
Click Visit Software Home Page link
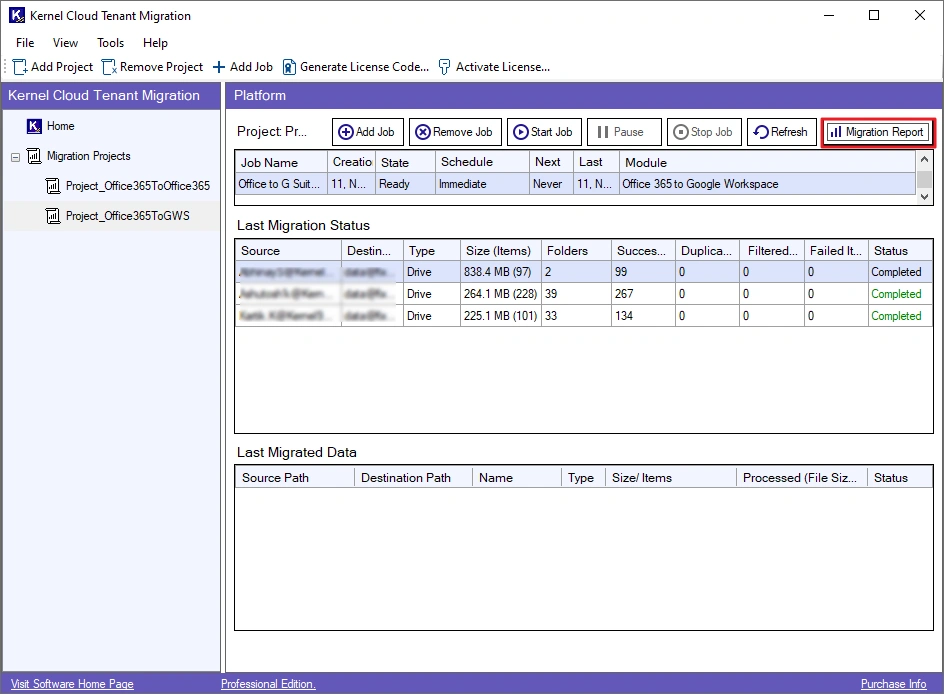click(x=72, y=684)
